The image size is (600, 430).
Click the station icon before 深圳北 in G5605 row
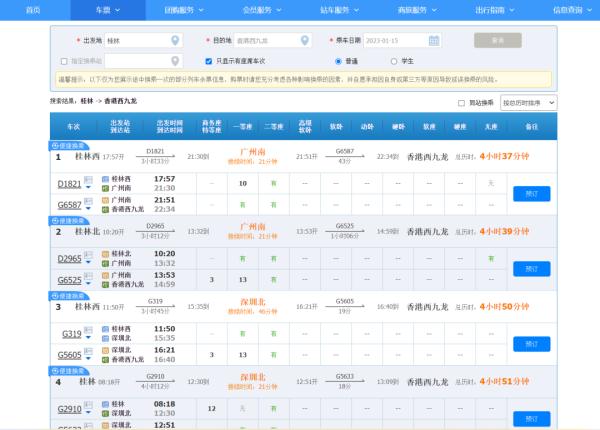pos(105,350)
